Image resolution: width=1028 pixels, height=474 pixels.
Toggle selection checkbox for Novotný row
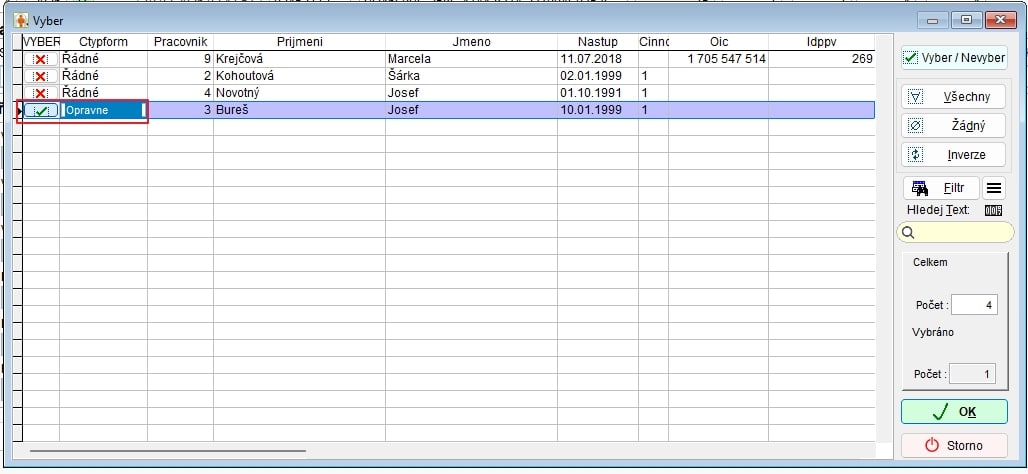40,93
